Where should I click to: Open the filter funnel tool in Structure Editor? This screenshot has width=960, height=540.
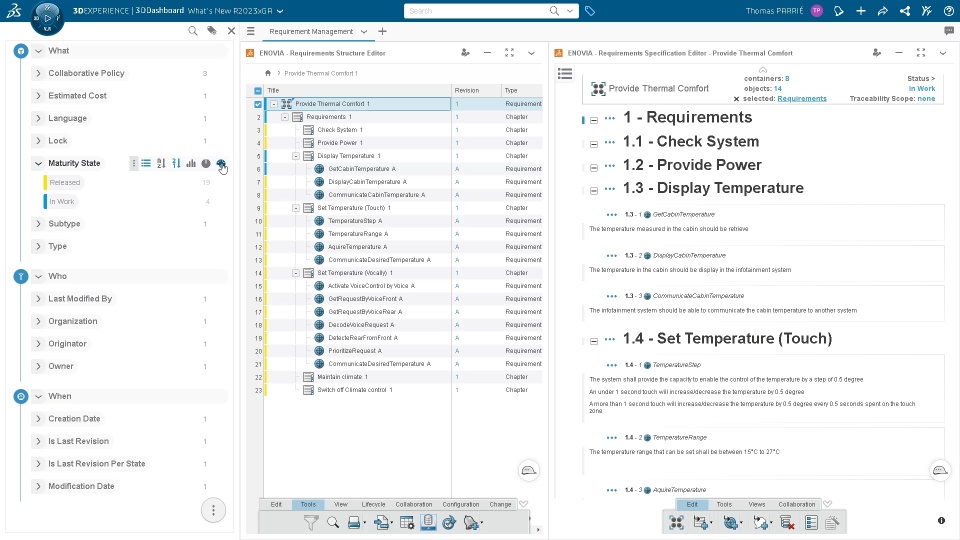click(311, 522)
